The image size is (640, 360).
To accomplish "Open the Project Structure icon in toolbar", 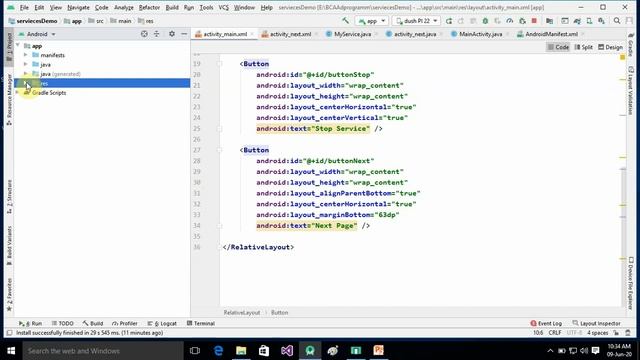I will (549, 21).
